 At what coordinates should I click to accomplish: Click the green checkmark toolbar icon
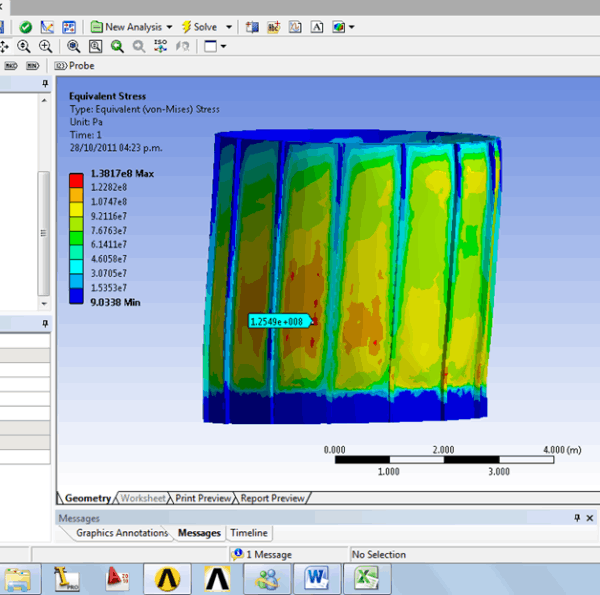click(25, 27)
